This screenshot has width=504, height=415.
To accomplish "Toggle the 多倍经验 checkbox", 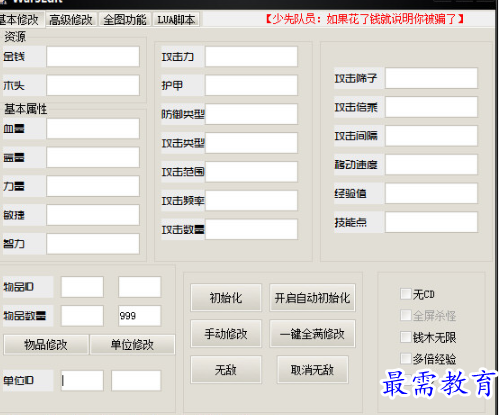I will coord(406,359).
